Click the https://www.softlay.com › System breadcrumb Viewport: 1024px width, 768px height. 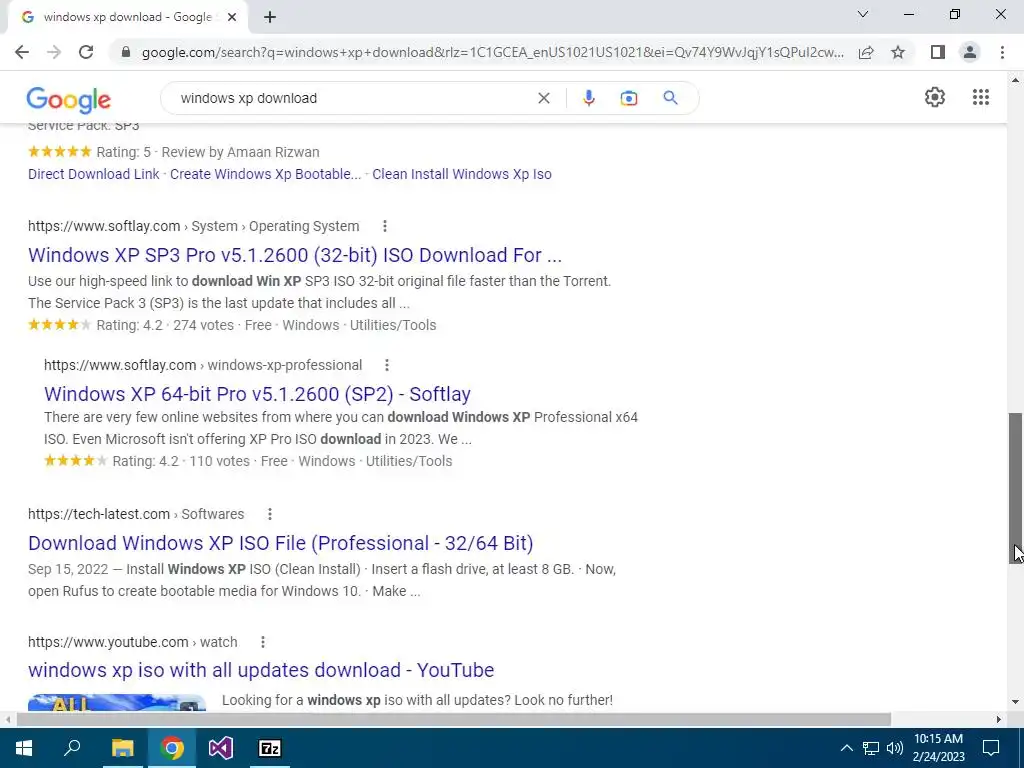[x=193, y=226]
